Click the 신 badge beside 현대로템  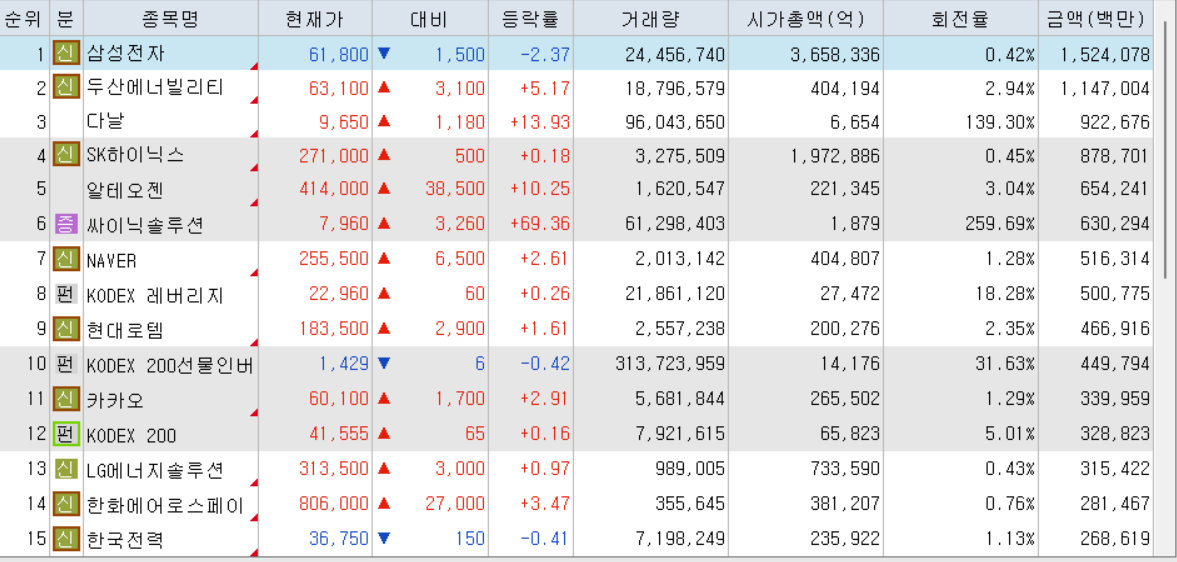66,328
